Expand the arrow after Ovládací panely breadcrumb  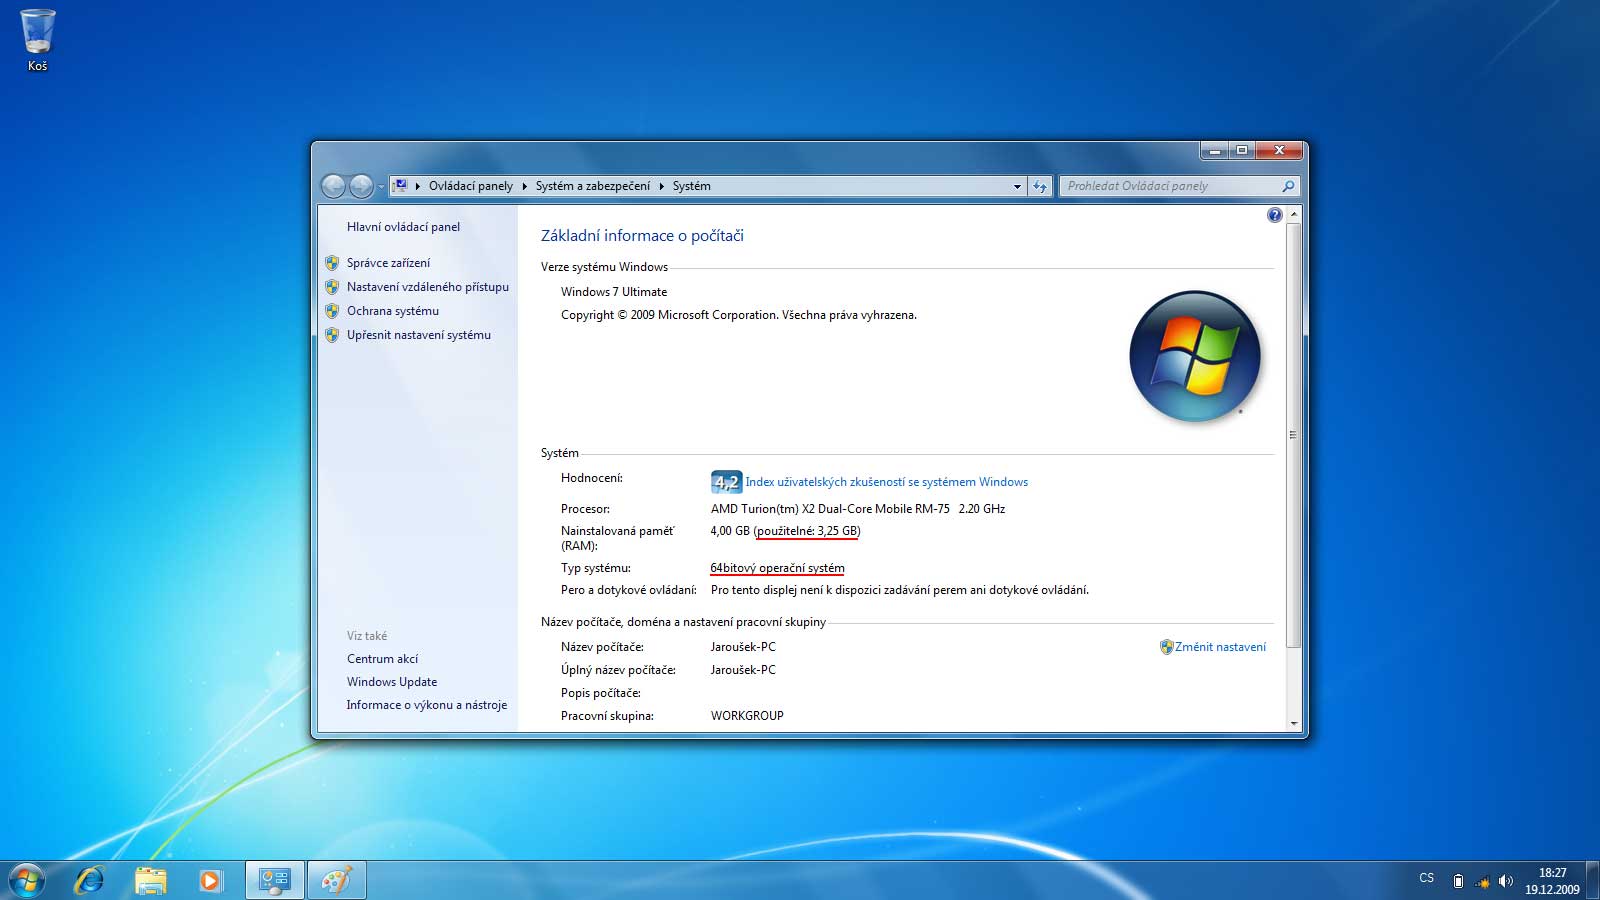524,186
